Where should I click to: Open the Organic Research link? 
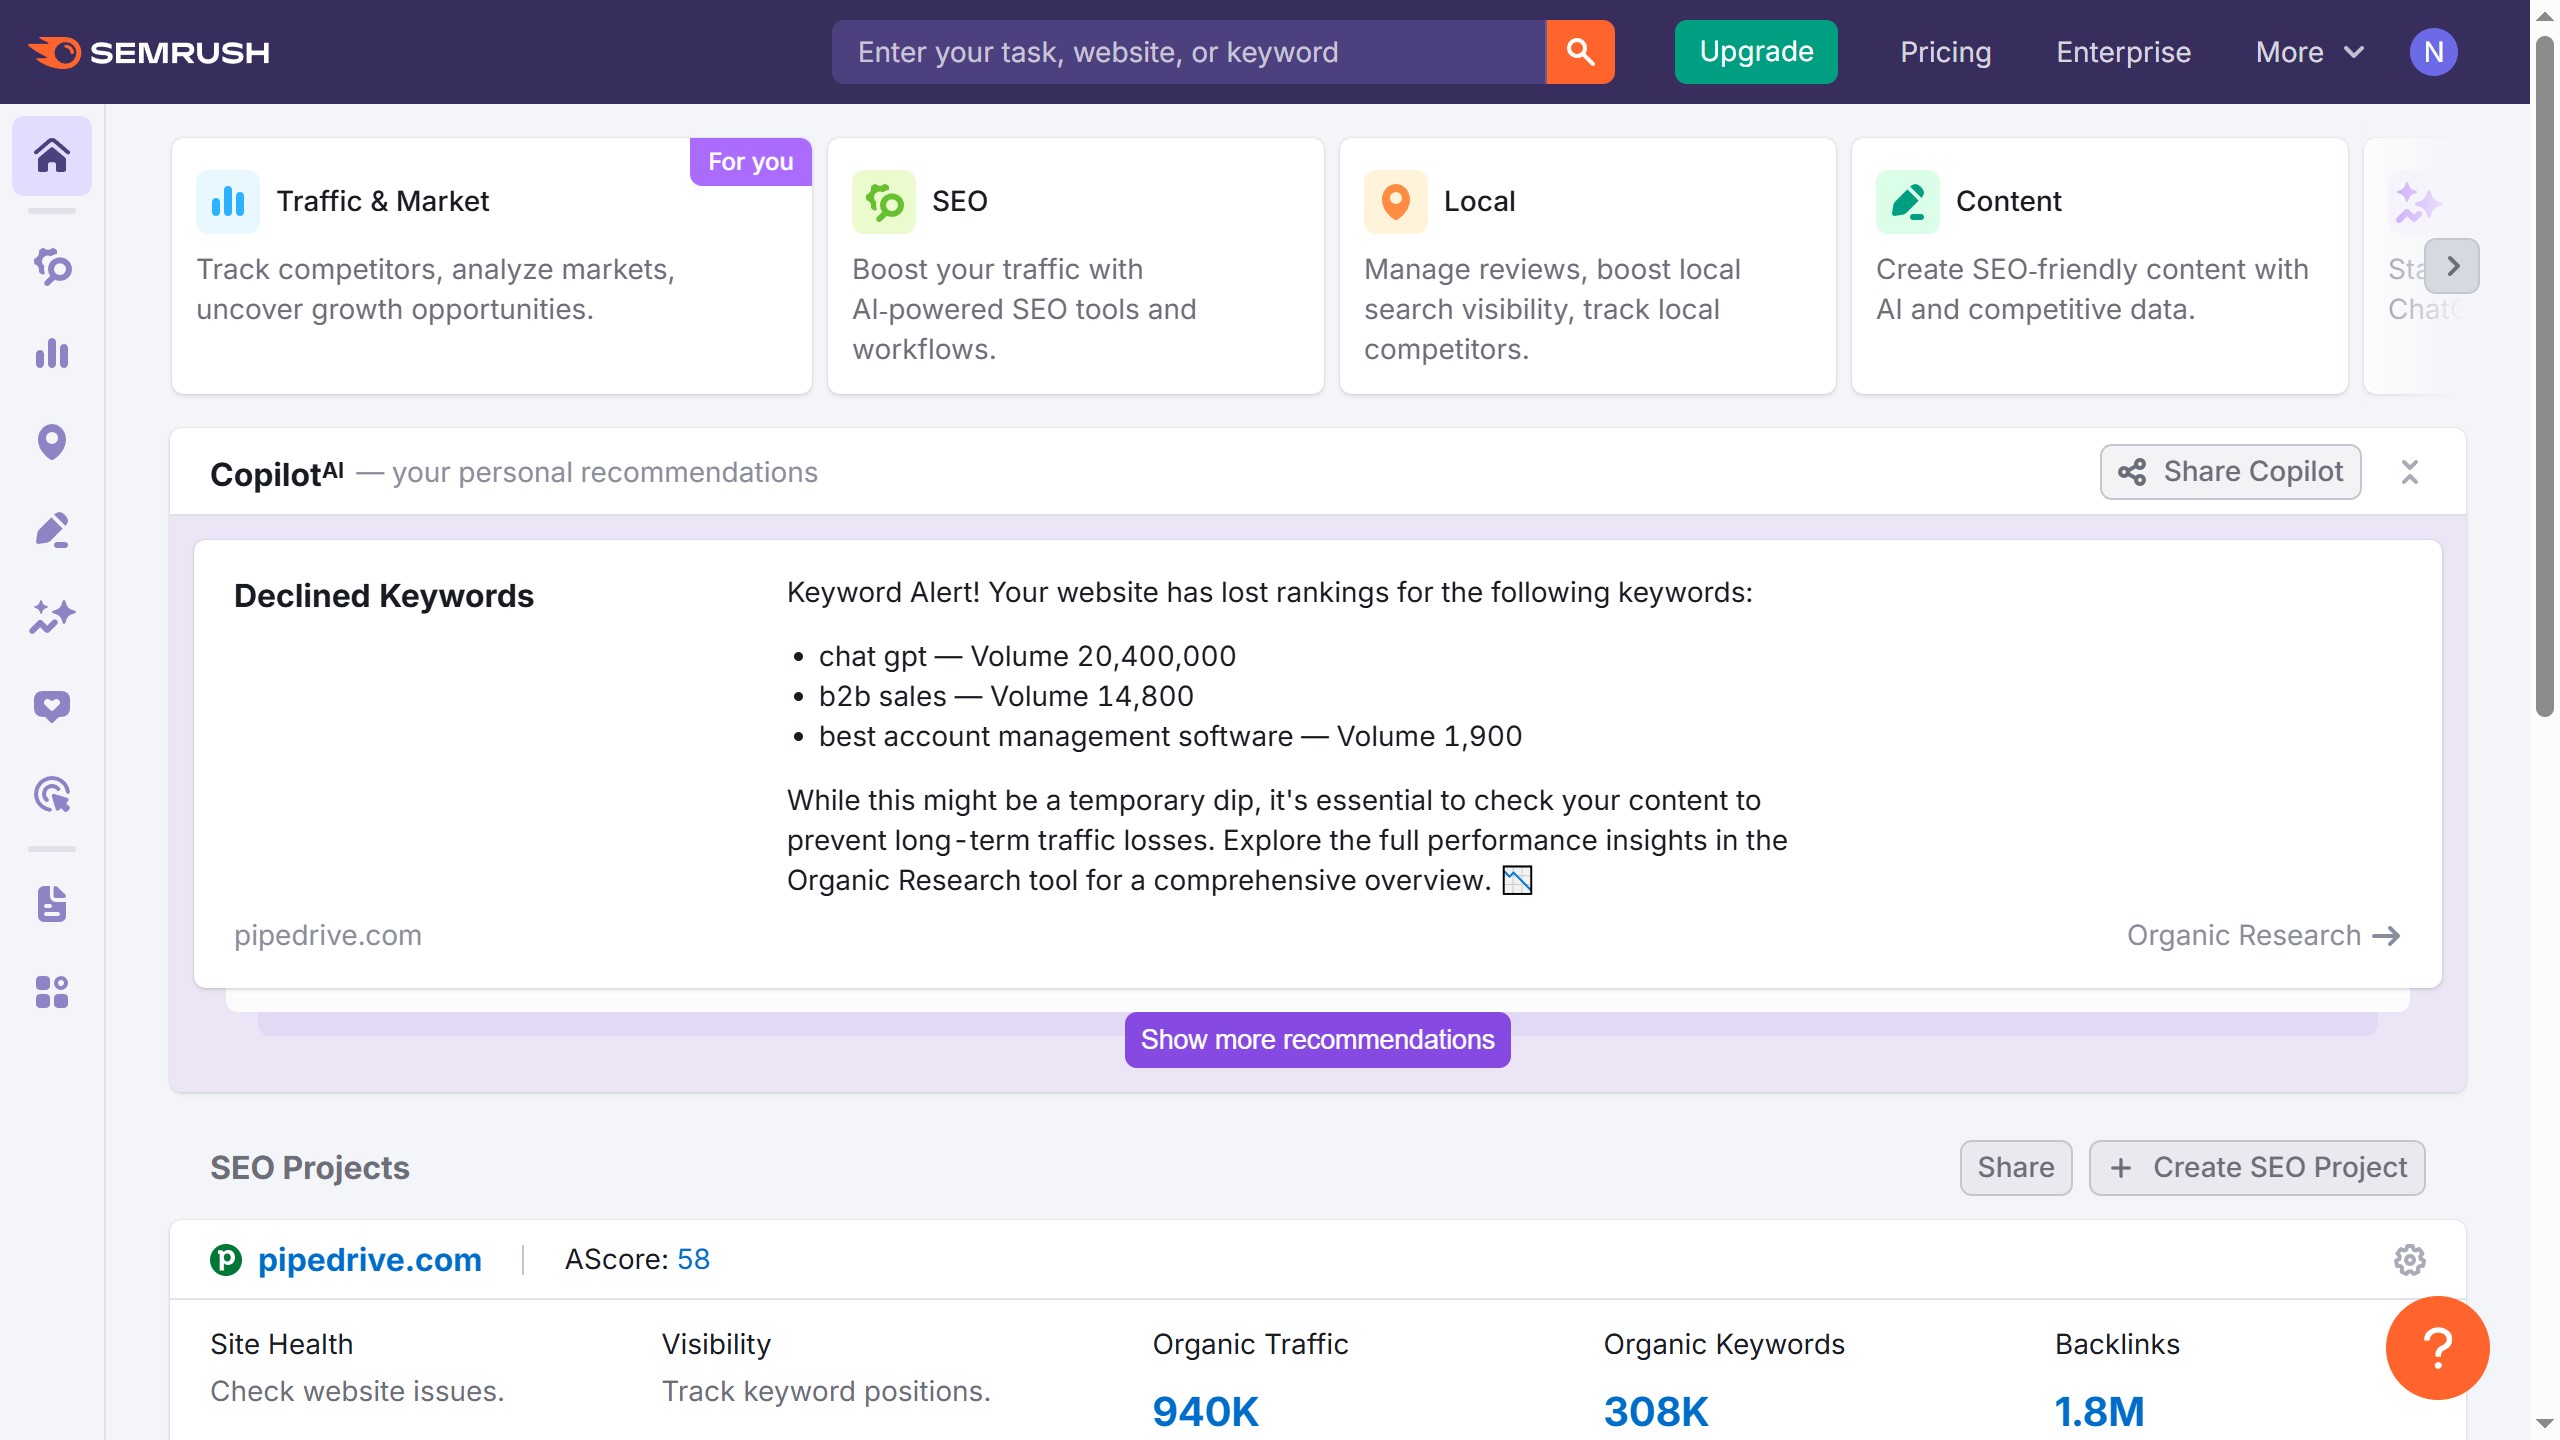(2264, 936)
